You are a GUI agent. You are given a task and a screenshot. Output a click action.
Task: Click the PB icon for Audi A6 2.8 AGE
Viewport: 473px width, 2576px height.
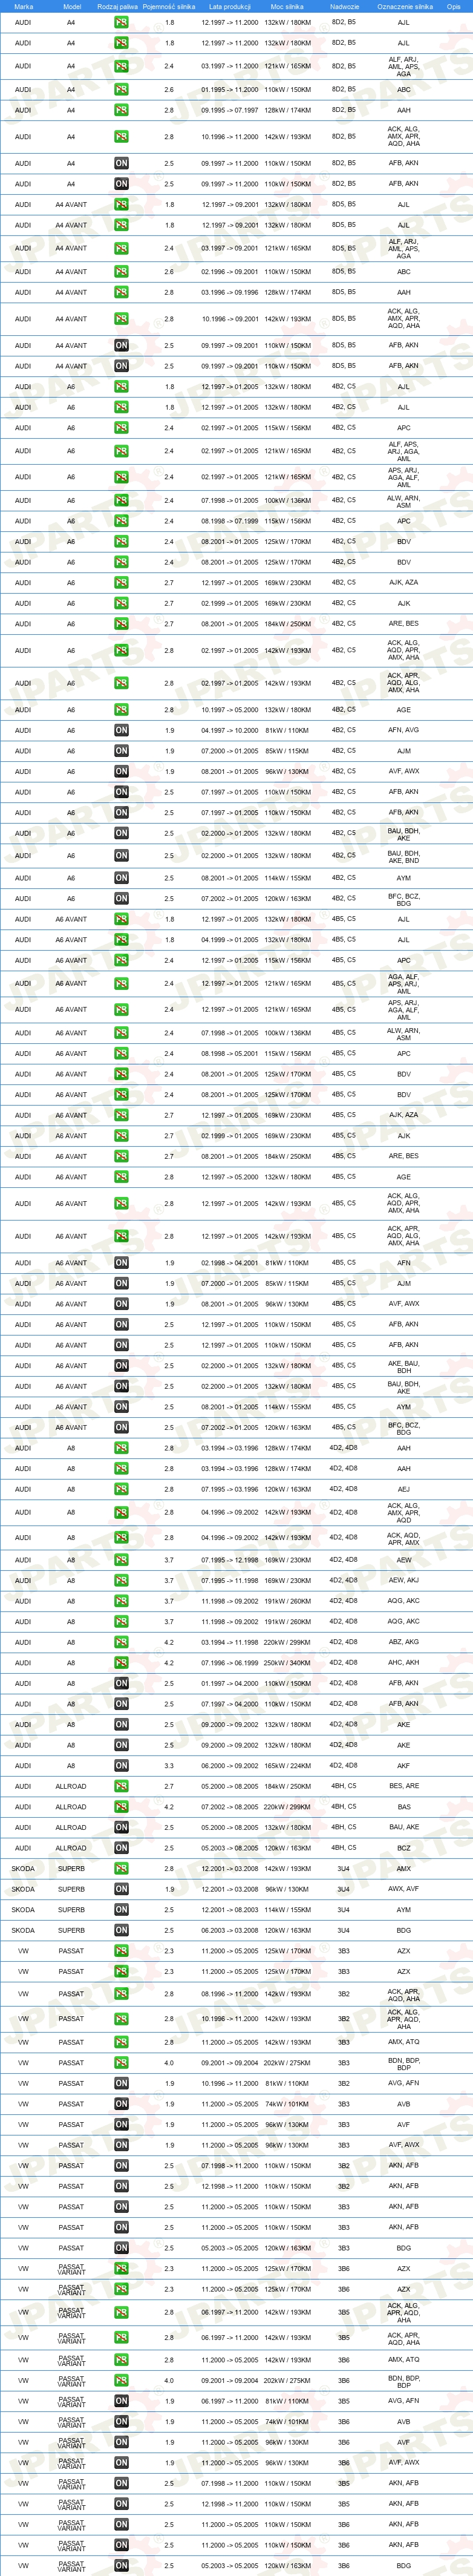121,710
